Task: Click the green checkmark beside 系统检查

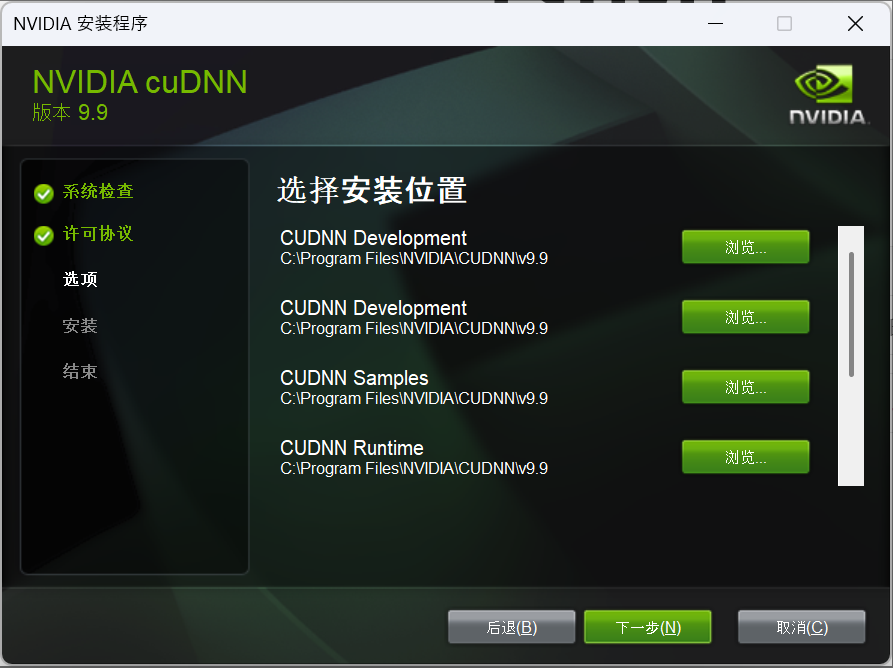Action: [x=44, y=194]
